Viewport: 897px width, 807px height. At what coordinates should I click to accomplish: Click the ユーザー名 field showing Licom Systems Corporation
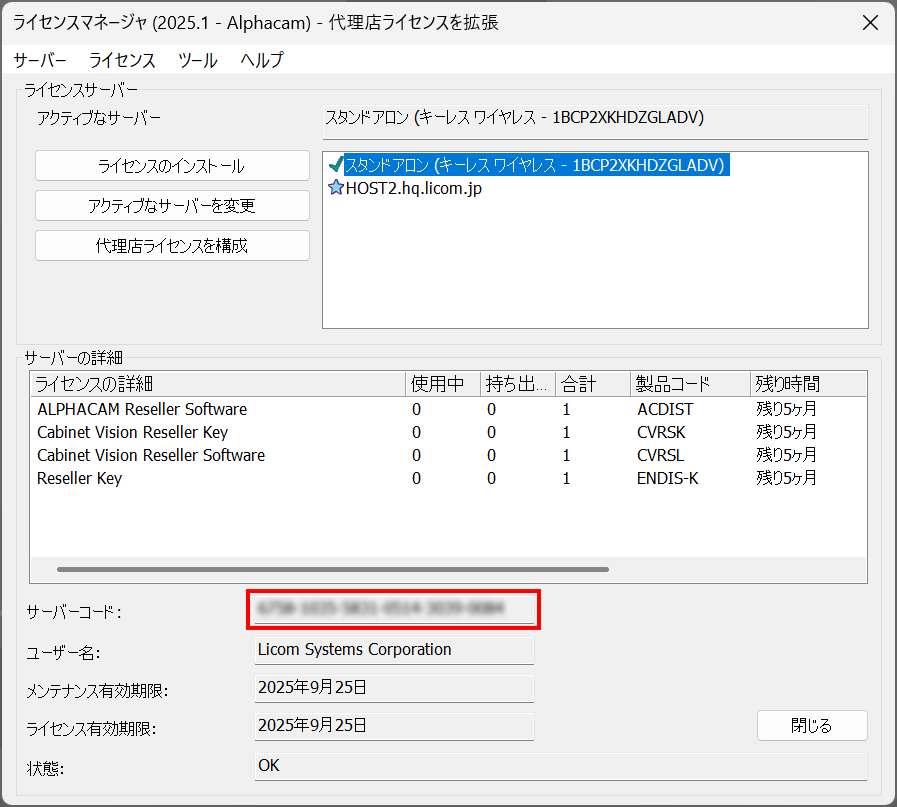point(394,650)
